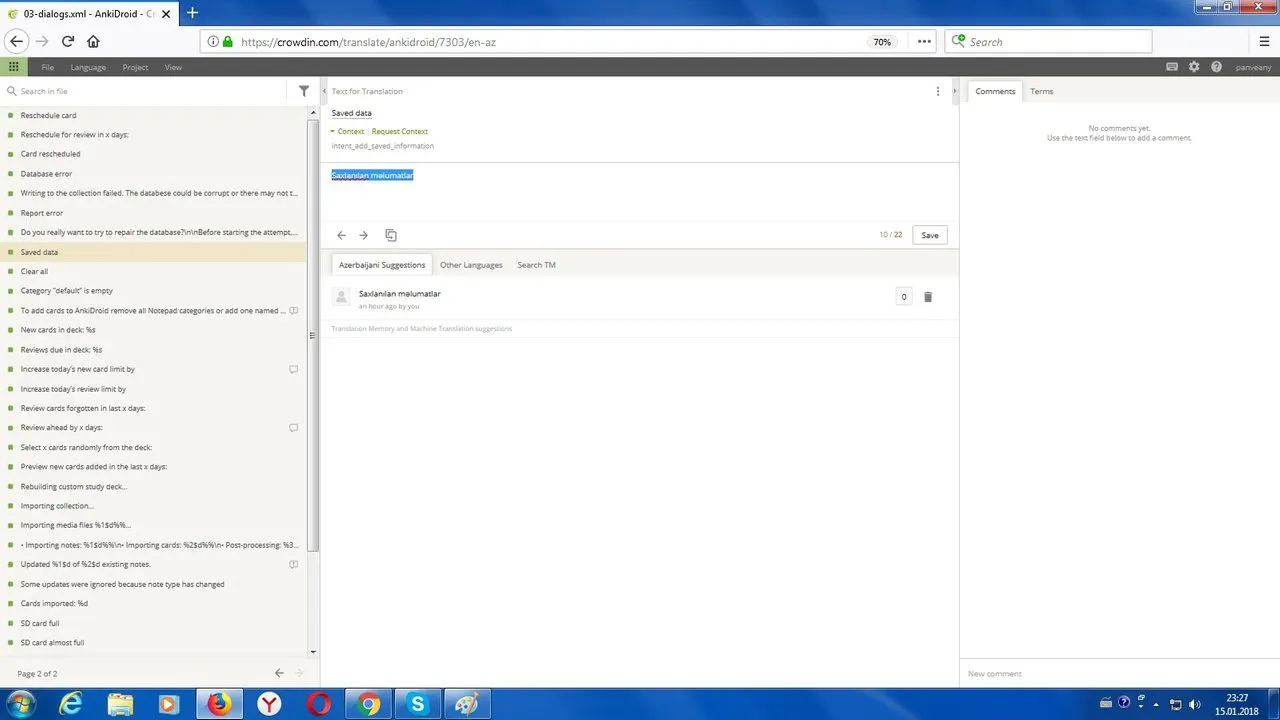Select the Comments tab
The image size is (1280, 720).
tap(995, 91)
